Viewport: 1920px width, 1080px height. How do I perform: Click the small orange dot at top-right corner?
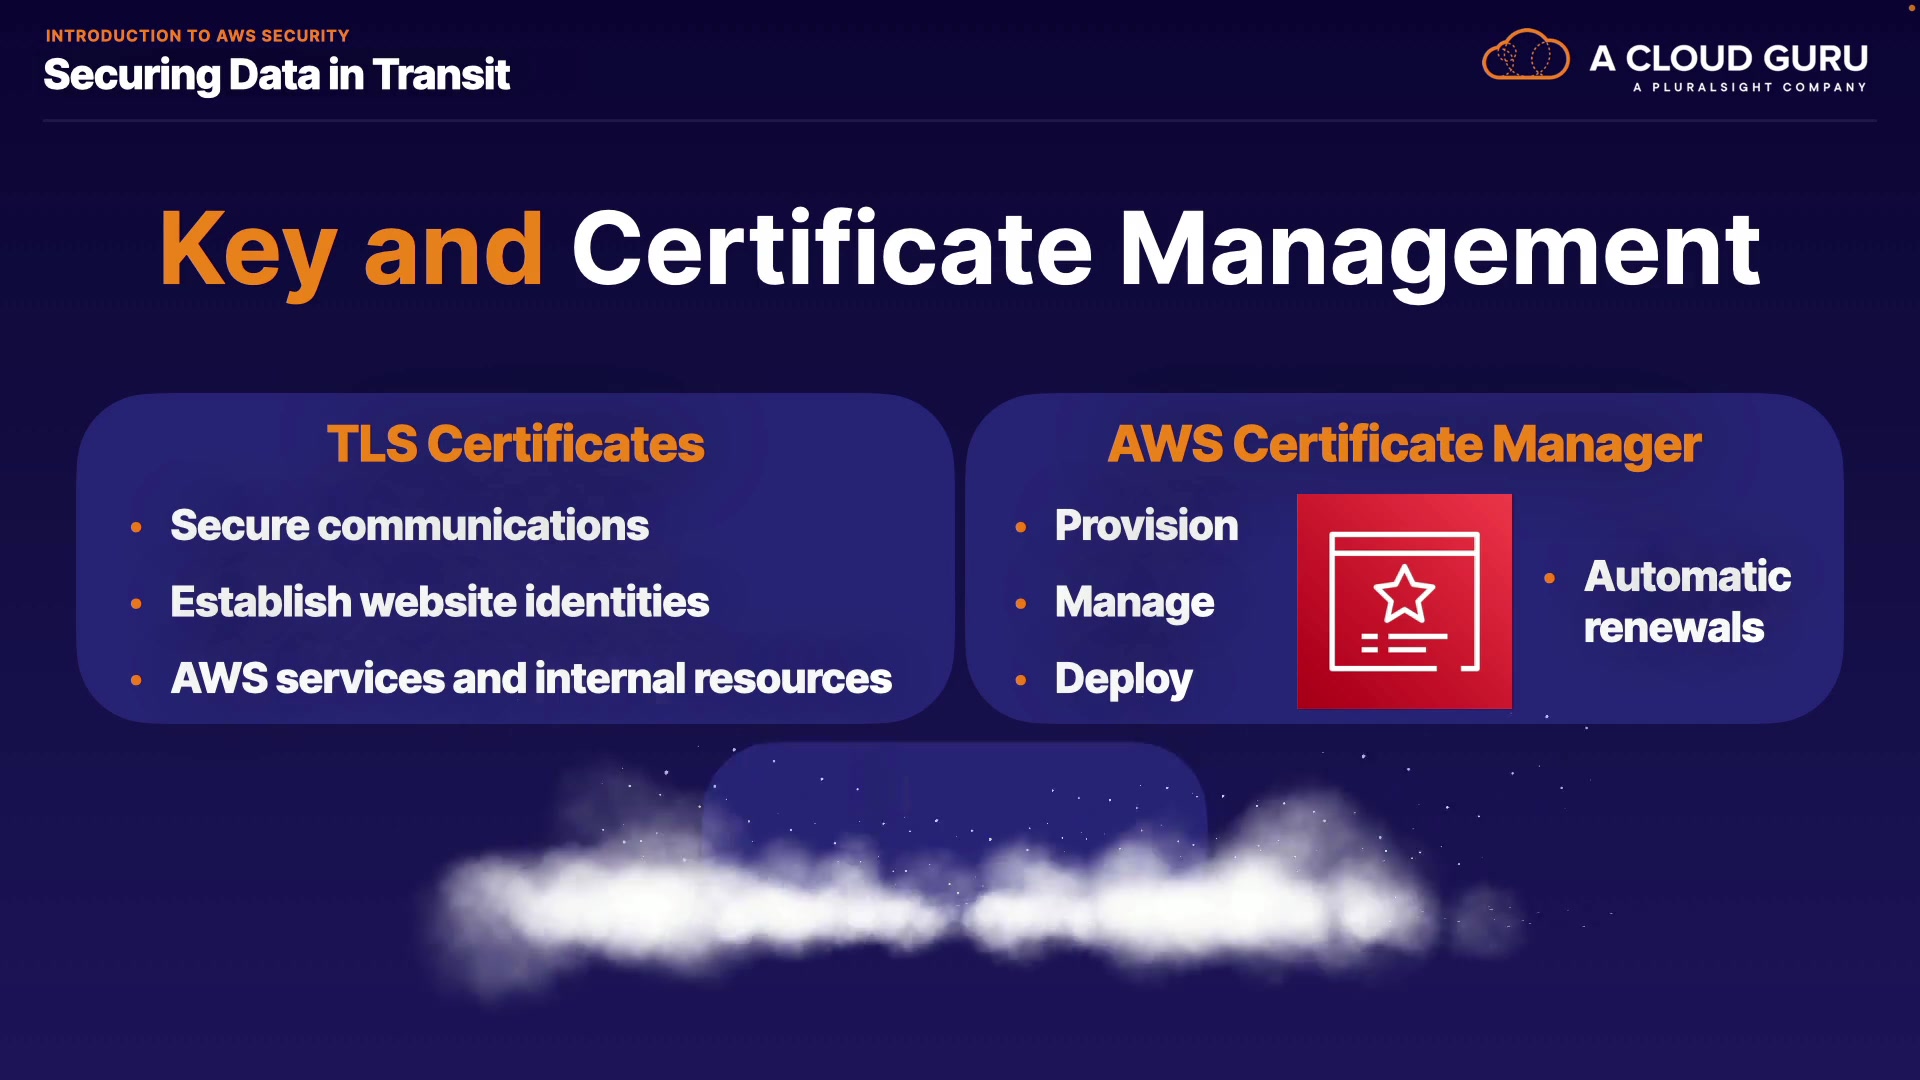tap(1912, 7)
